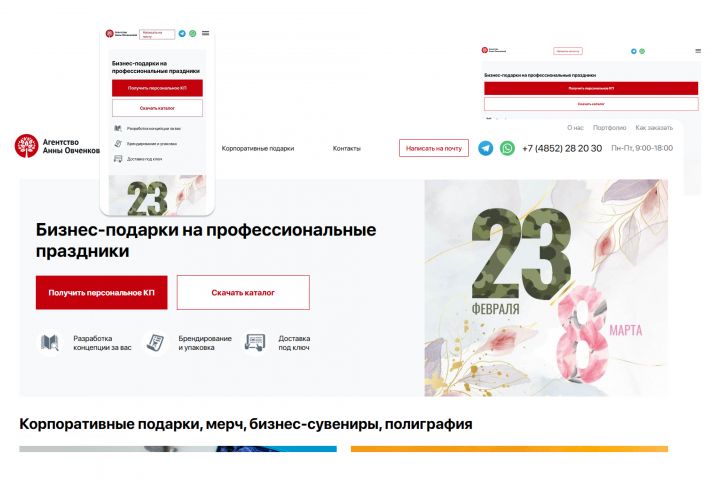Tap Скачать каталог in mobile preview
Screen dimensions: 720x480
[157, 108]
